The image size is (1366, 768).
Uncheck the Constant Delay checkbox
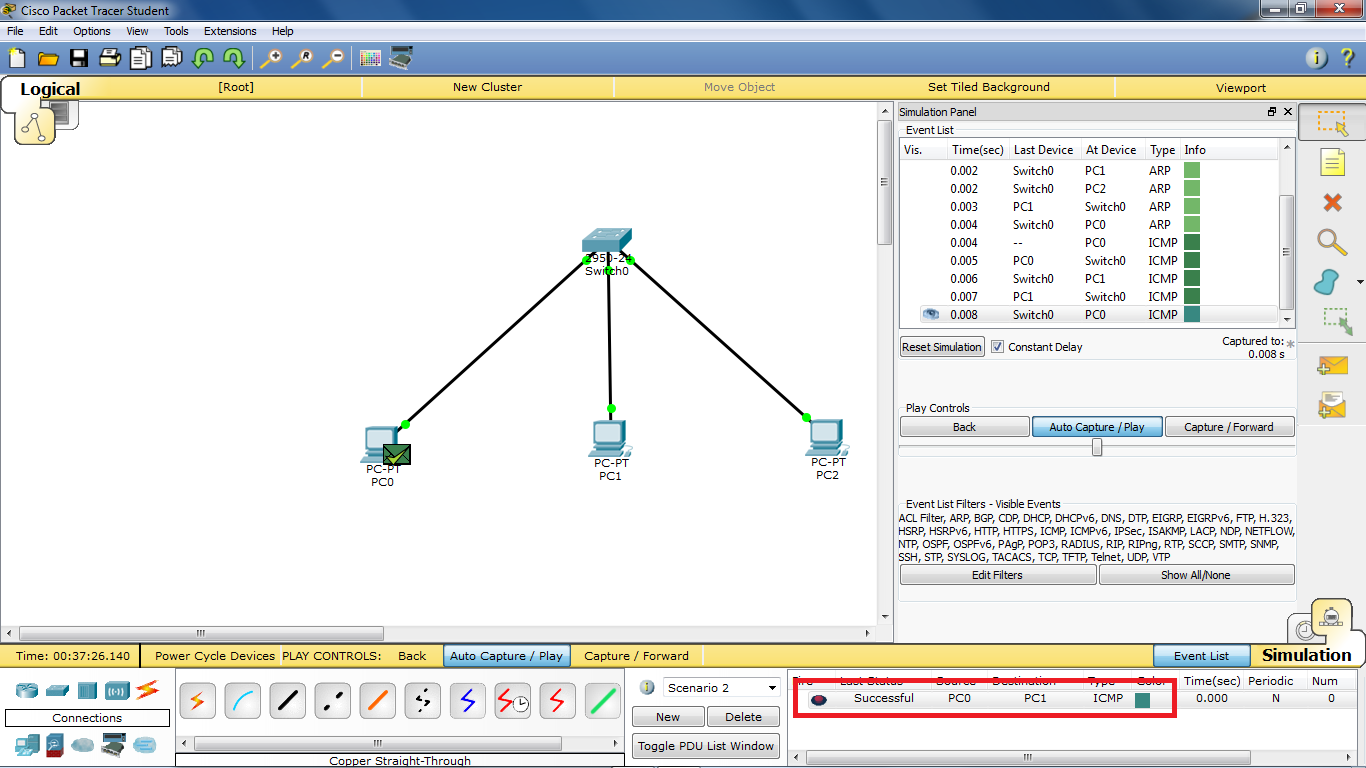997,346
